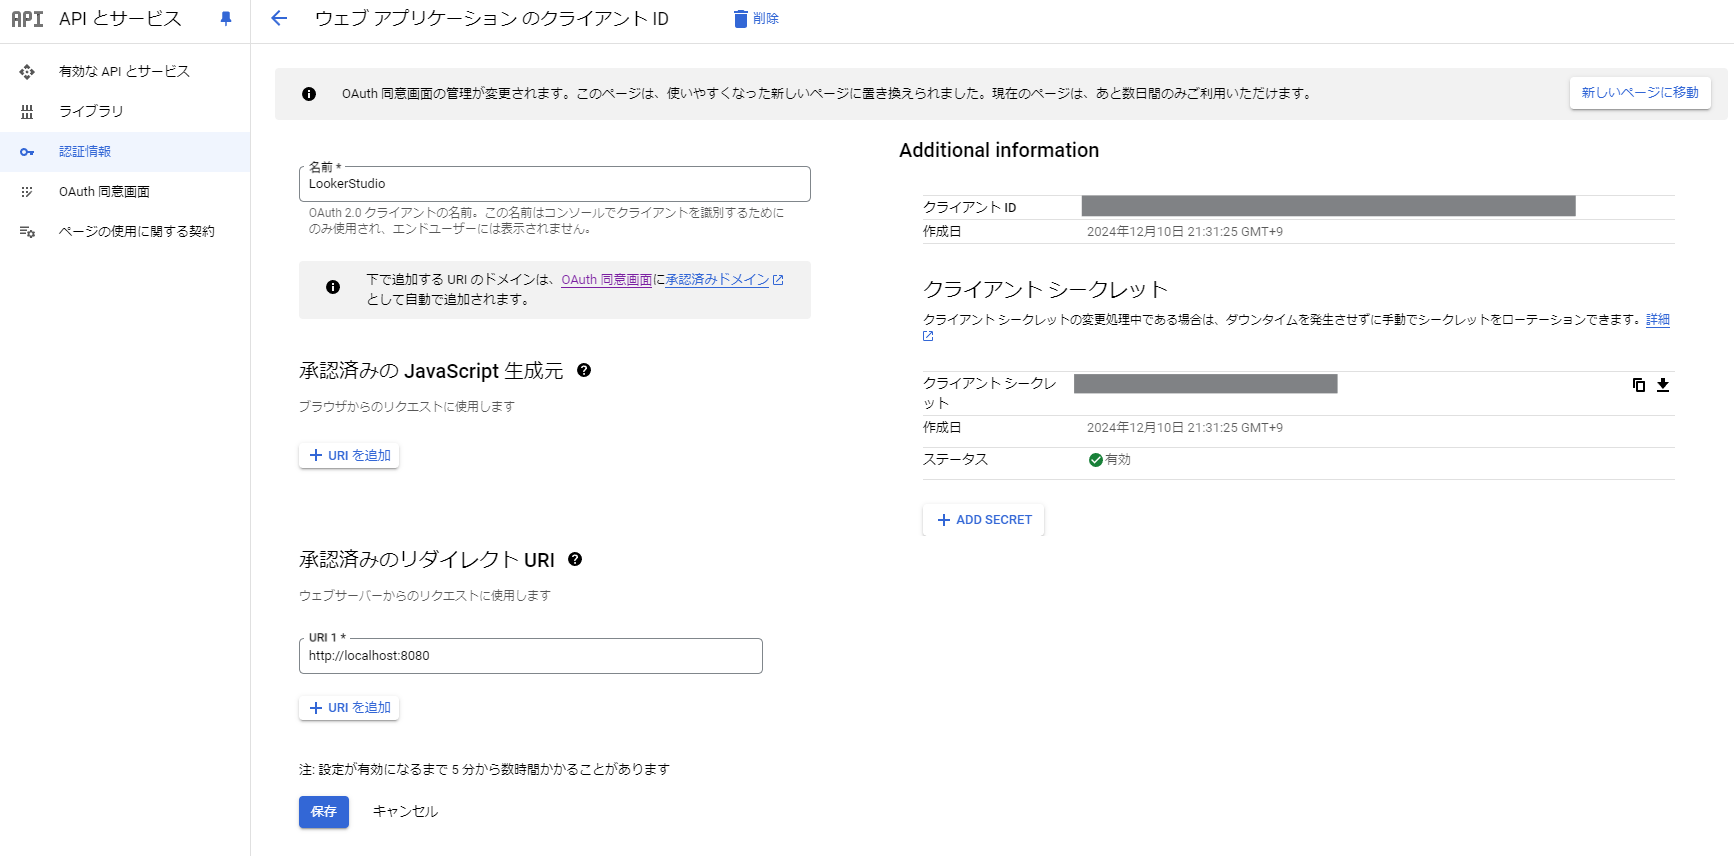Image resolution: width=1734 pixels, height=856 pixels.
Task: Click the 有効な API とサービス sidebar icon
Action: pyautogui.click(x=27, y=72)
